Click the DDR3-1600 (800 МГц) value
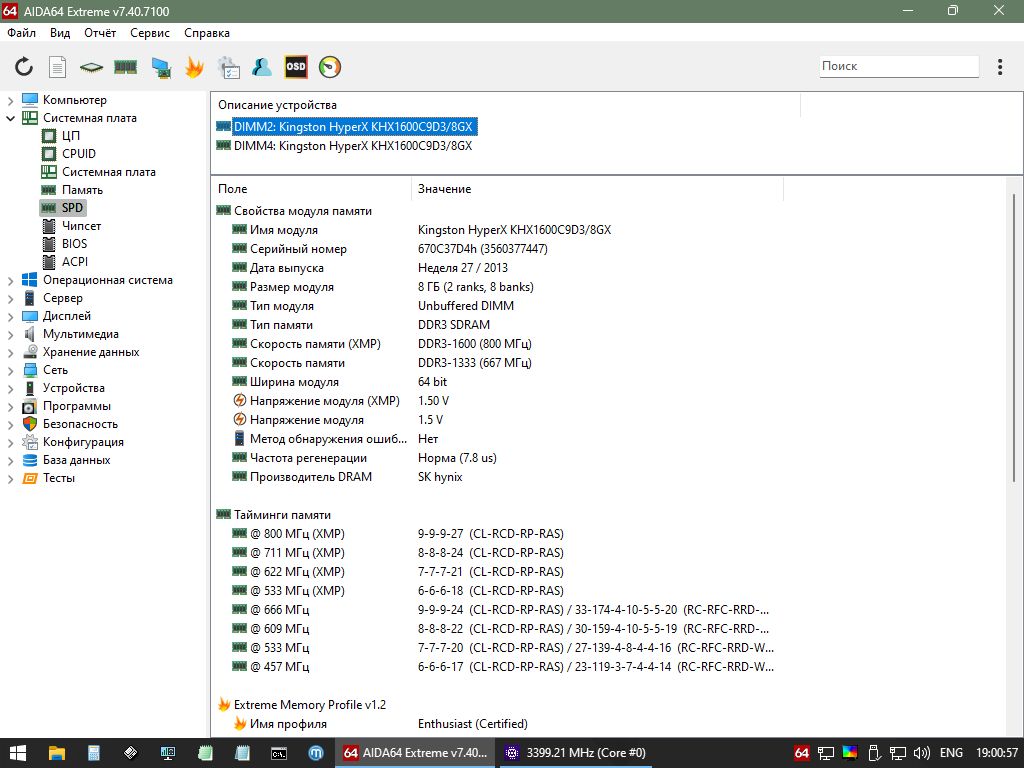1024x768 pixels. tap(475, 344)
